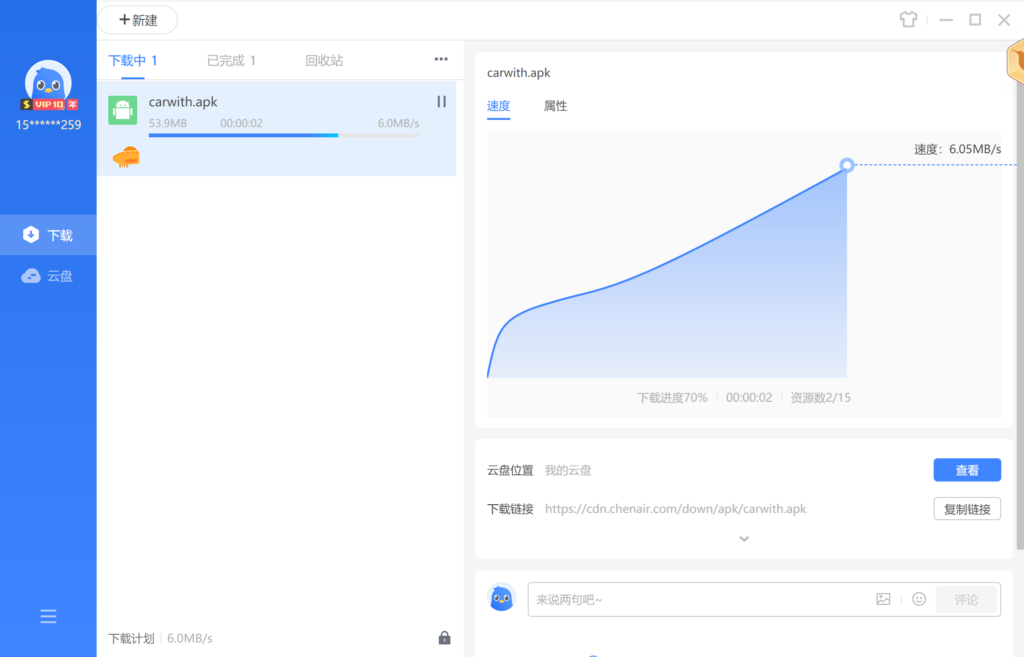Click the skin theme shirt icon
This screenshot has height=657, width=1024.
point(908,20)
